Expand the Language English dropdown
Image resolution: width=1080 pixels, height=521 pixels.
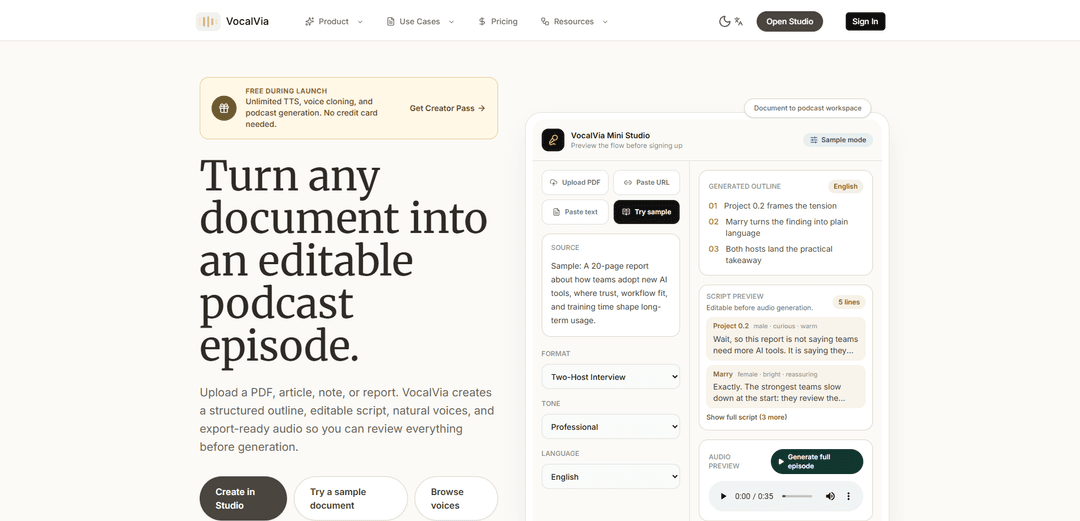coord(611,477)
